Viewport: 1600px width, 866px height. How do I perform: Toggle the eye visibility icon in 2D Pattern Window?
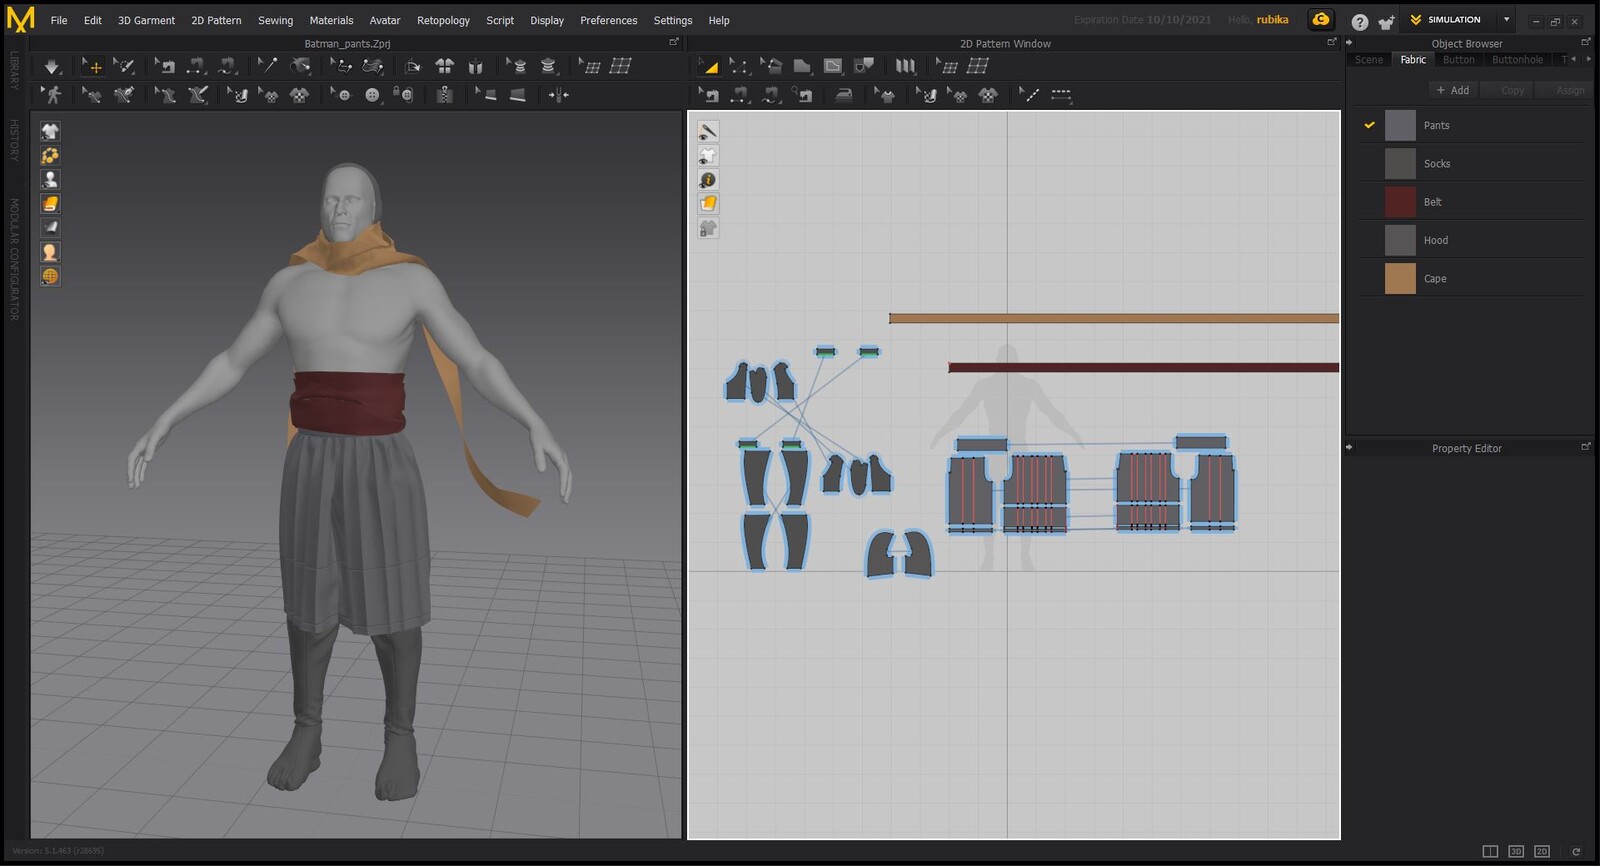pos(708,131)
